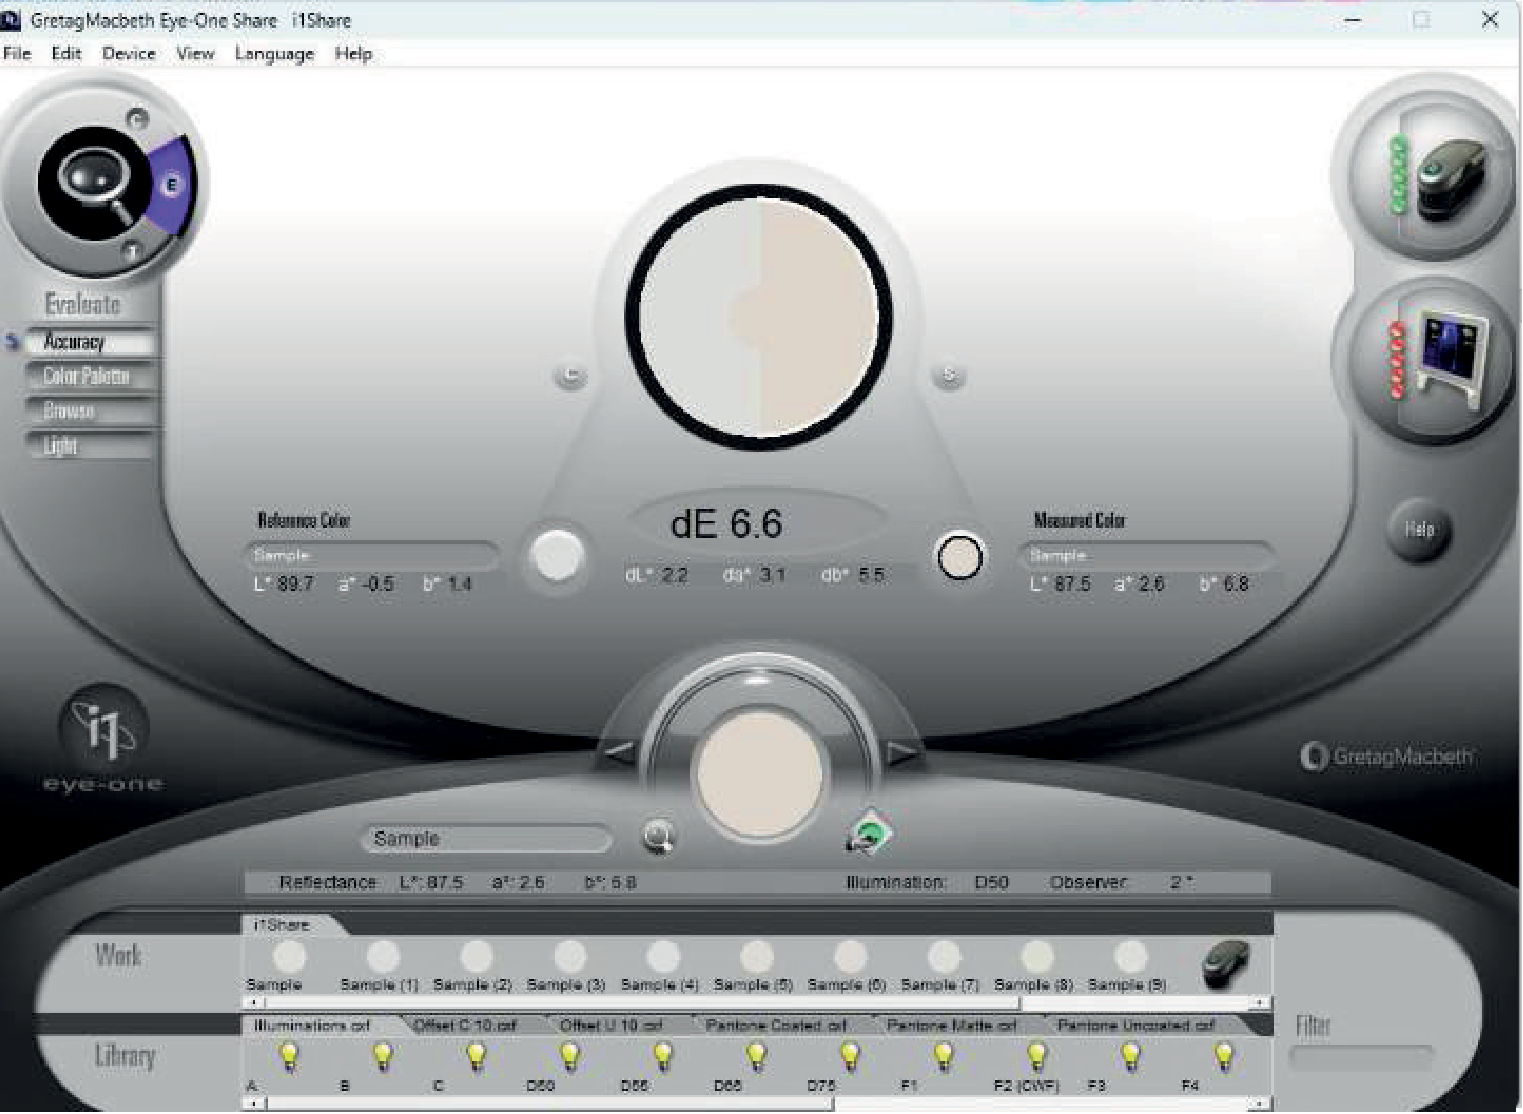The width and height of the screenshot is (1523, 1114).
Task: Select the Accuracy mode button
Action: coord(90,342)
